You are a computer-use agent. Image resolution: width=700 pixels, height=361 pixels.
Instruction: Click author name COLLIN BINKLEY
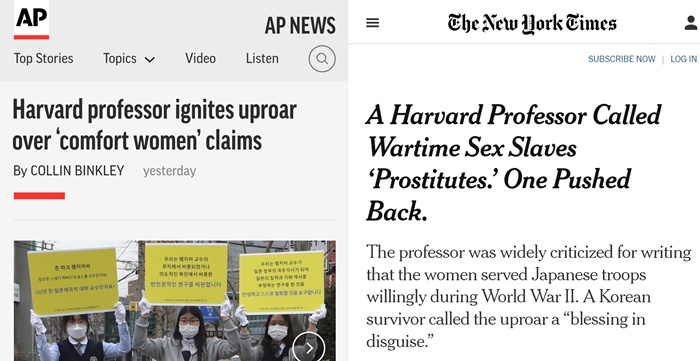click(77, 171)
